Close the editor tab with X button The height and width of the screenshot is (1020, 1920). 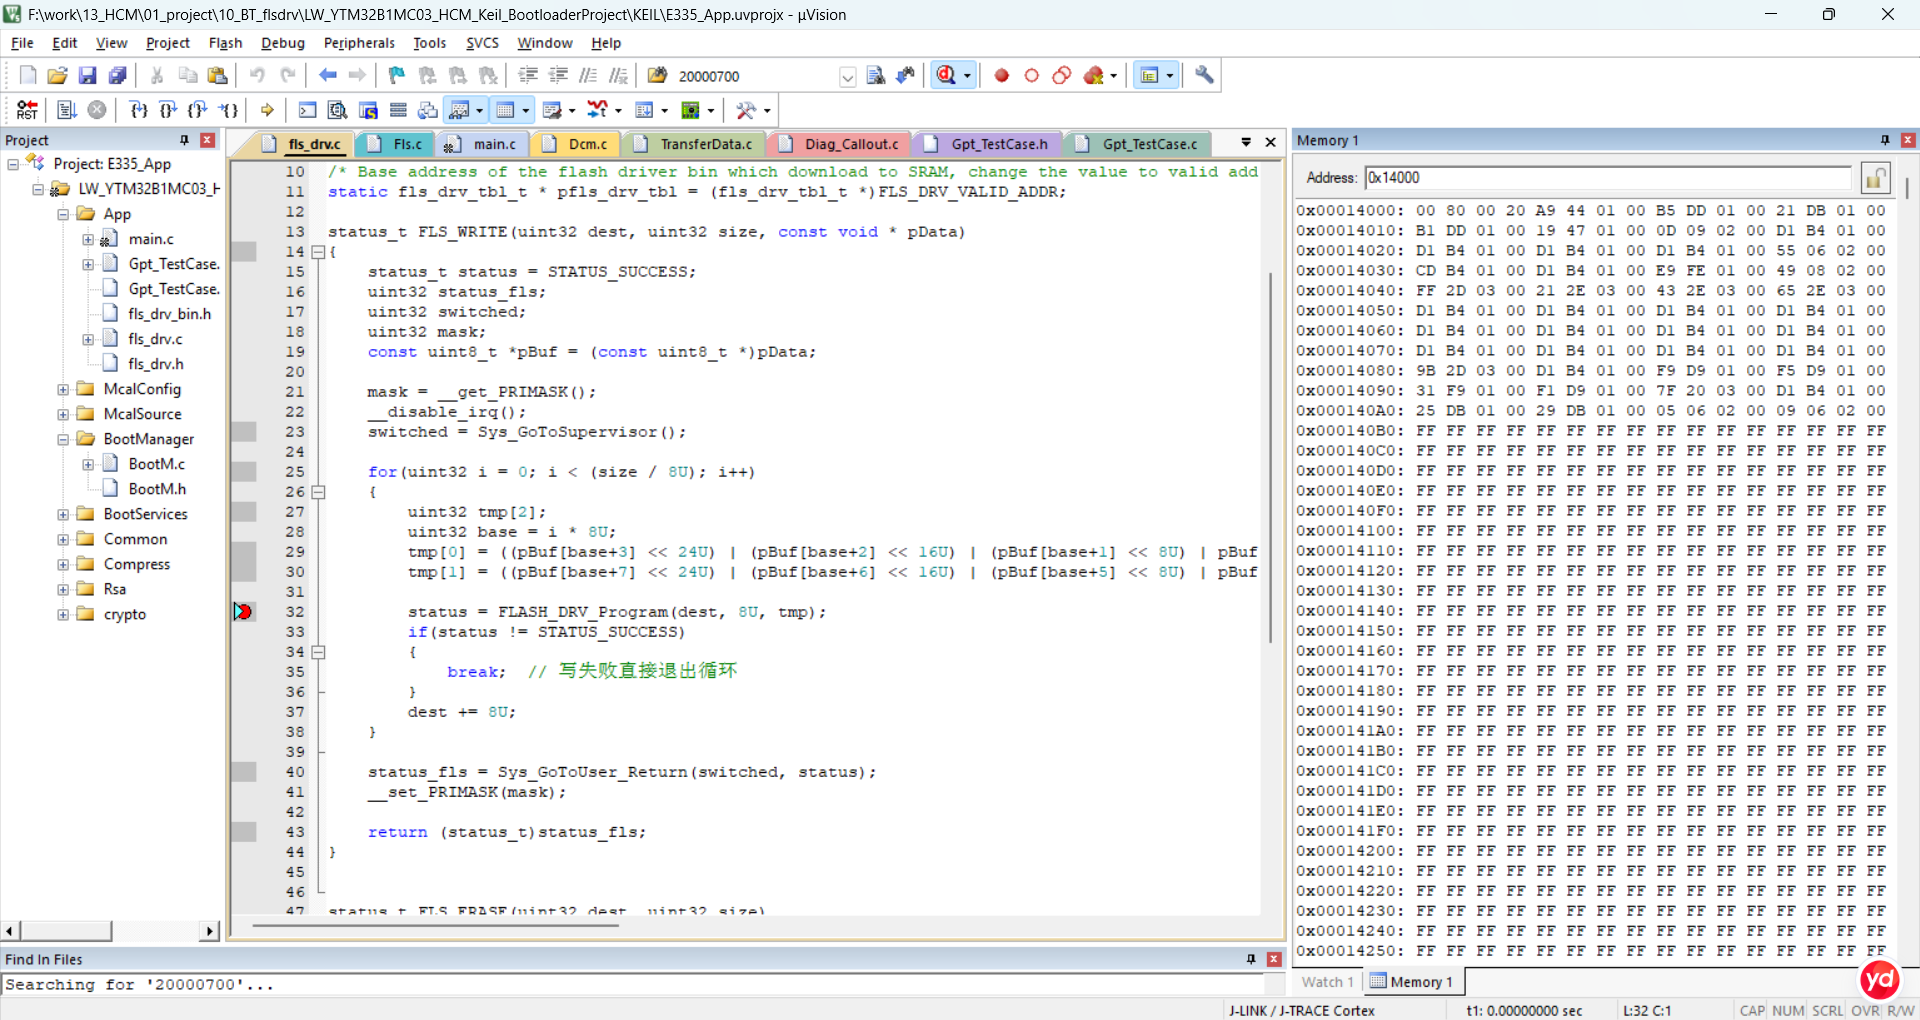[1271, 143]
